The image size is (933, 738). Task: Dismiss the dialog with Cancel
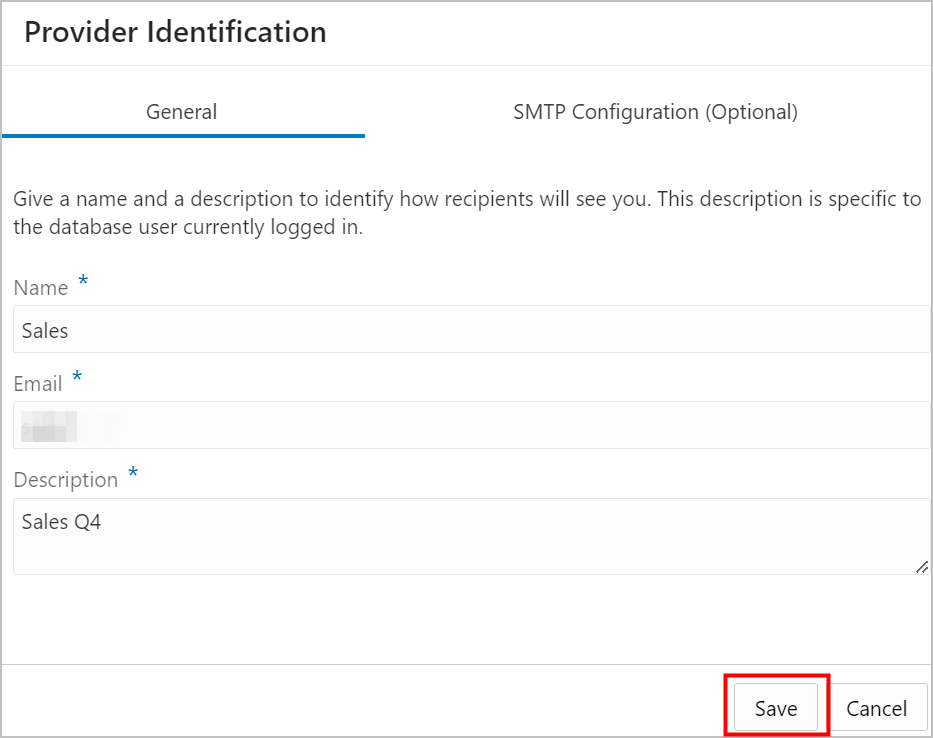(877, 707)
